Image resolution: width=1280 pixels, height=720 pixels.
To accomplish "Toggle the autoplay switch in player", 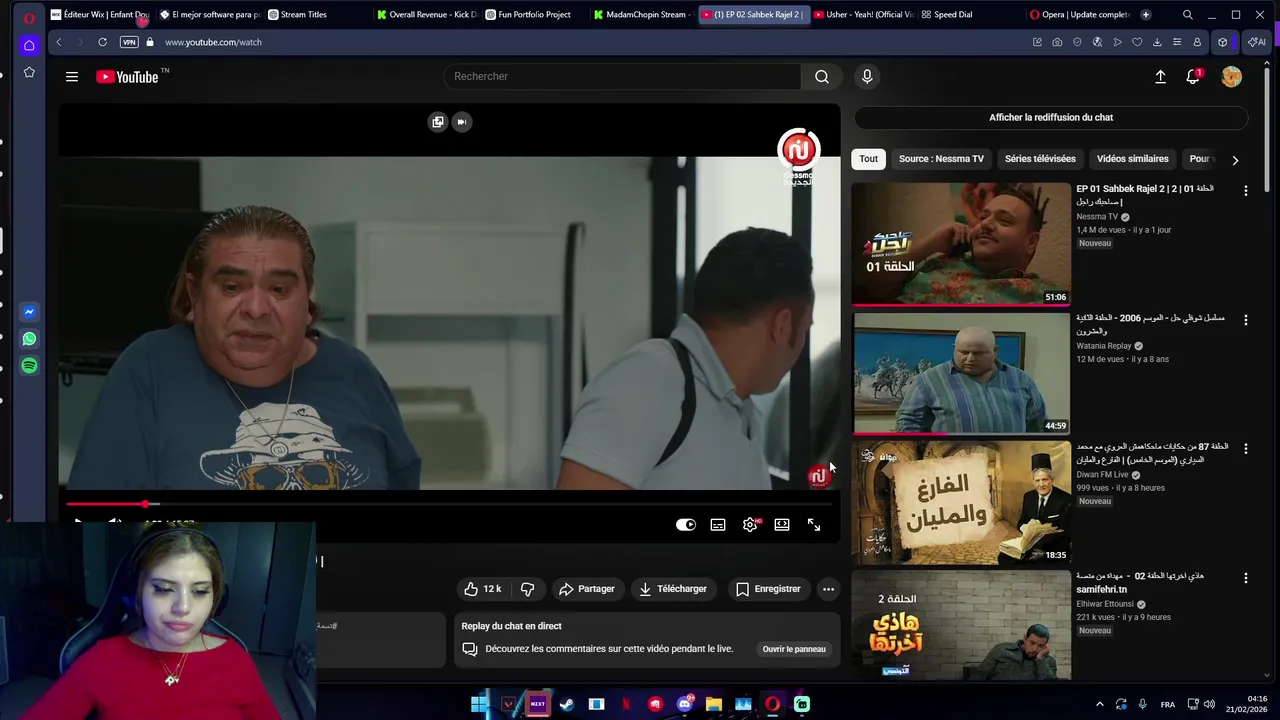I will point(685,525).
